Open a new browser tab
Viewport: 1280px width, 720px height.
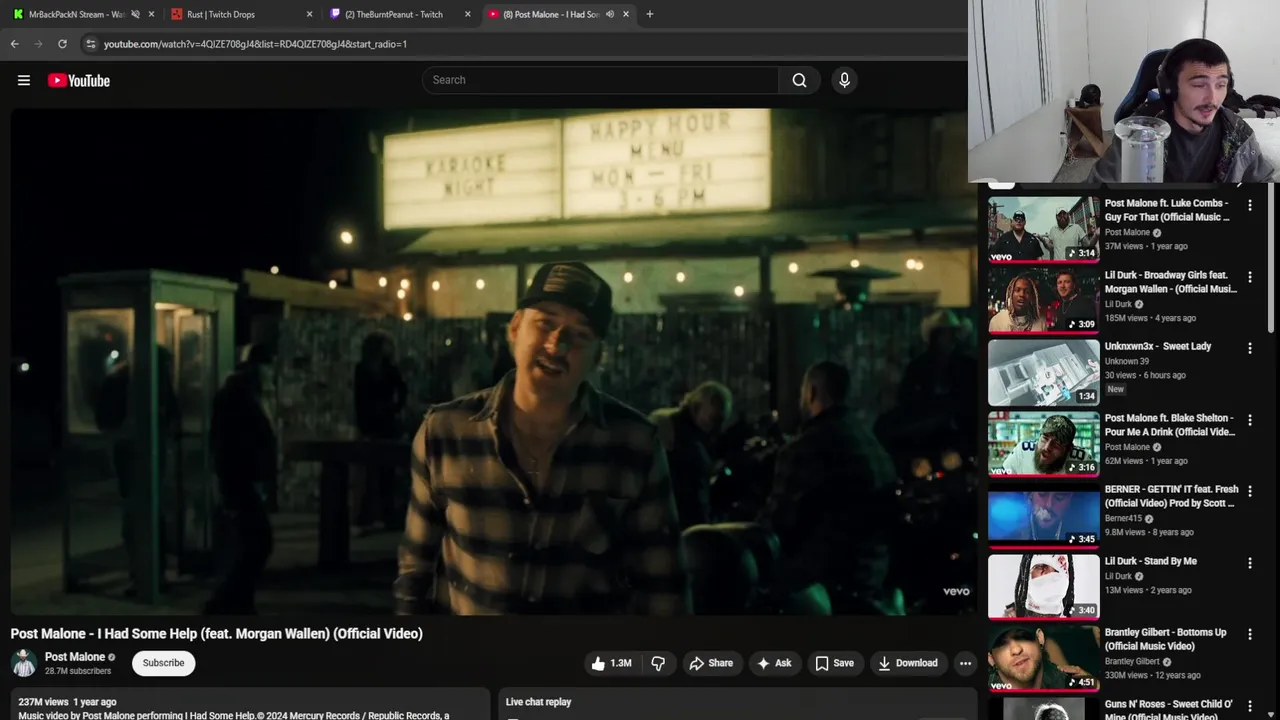pos(650,14)
